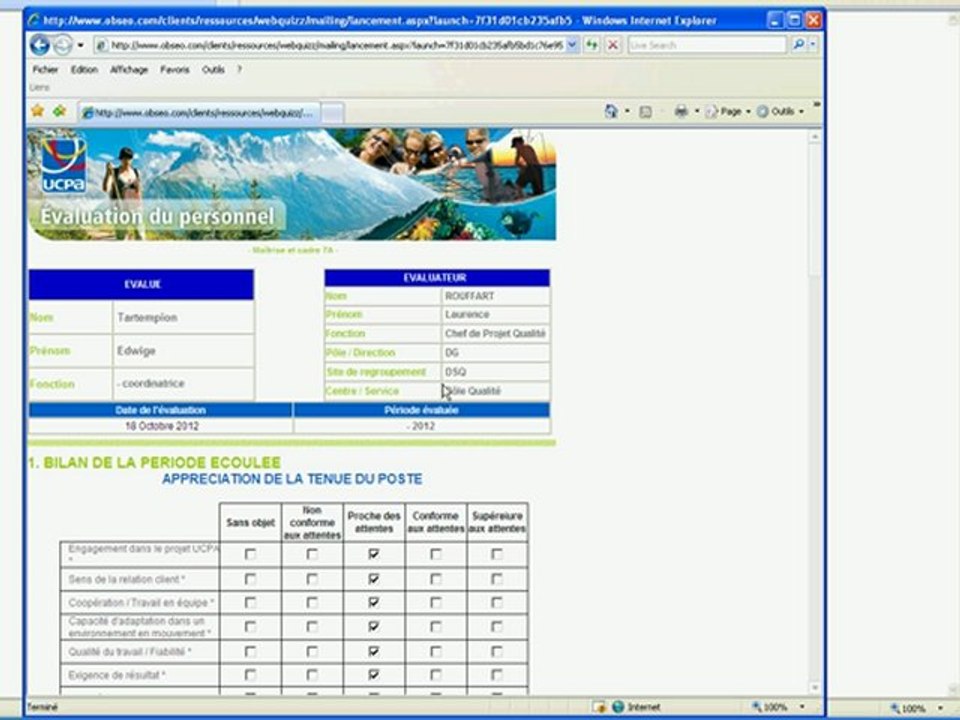Click the scrollbar down arrow
This screenshot has width=960, height=720.
pyautogui.click(x=814, y=689)
